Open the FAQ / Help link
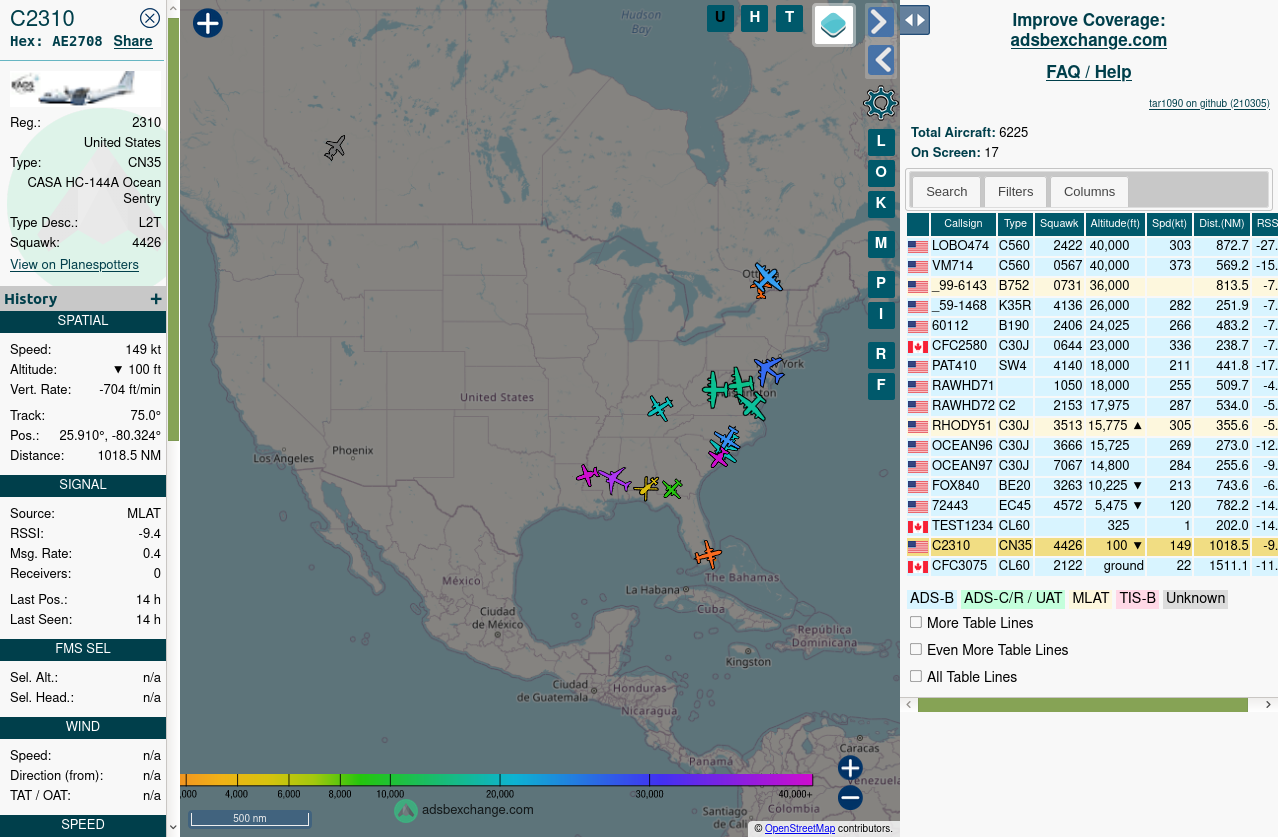This screenshot has height=837, width=1278. point(1088,72)
